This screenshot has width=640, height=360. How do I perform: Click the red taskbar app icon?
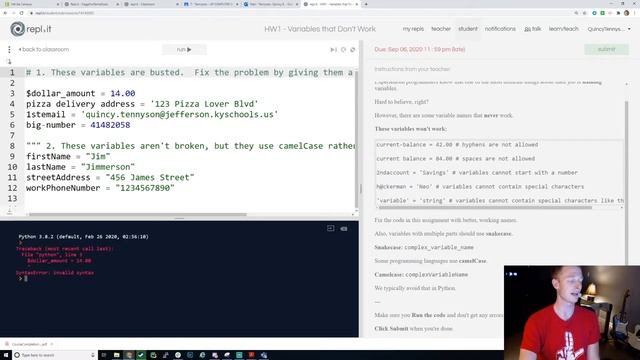click(x=251, y=355)
